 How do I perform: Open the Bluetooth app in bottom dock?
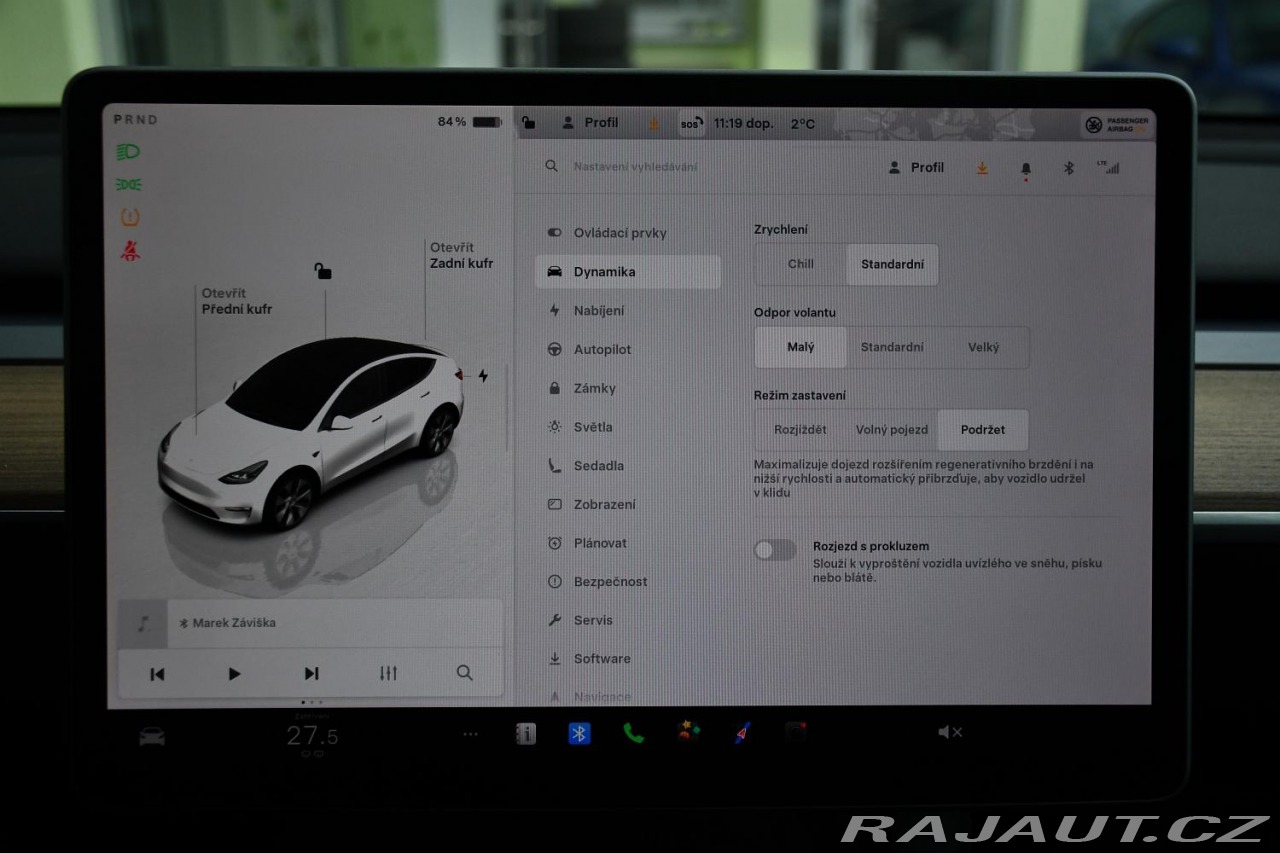[x=579, y=733]
